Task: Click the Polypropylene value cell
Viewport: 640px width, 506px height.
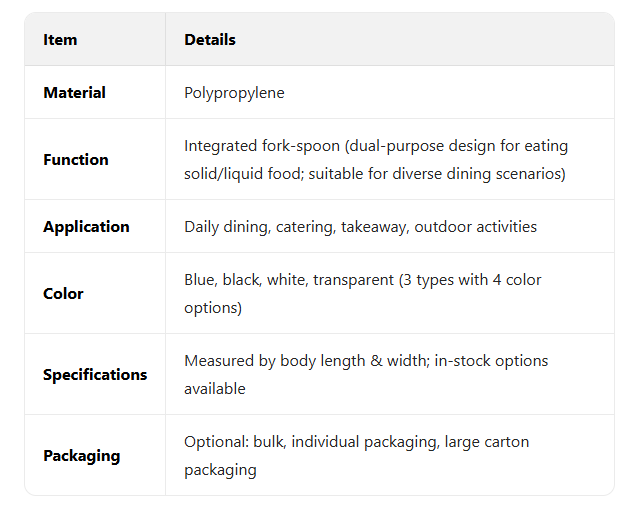Action: click(234, 93)
